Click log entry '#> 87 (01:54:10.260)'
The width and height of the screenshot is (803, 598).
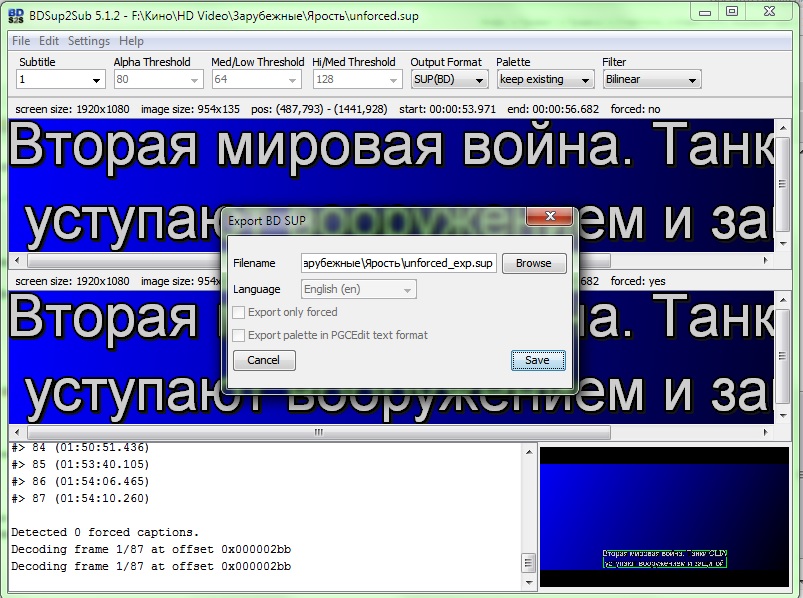pyautogui.click(x=80, y=498)
